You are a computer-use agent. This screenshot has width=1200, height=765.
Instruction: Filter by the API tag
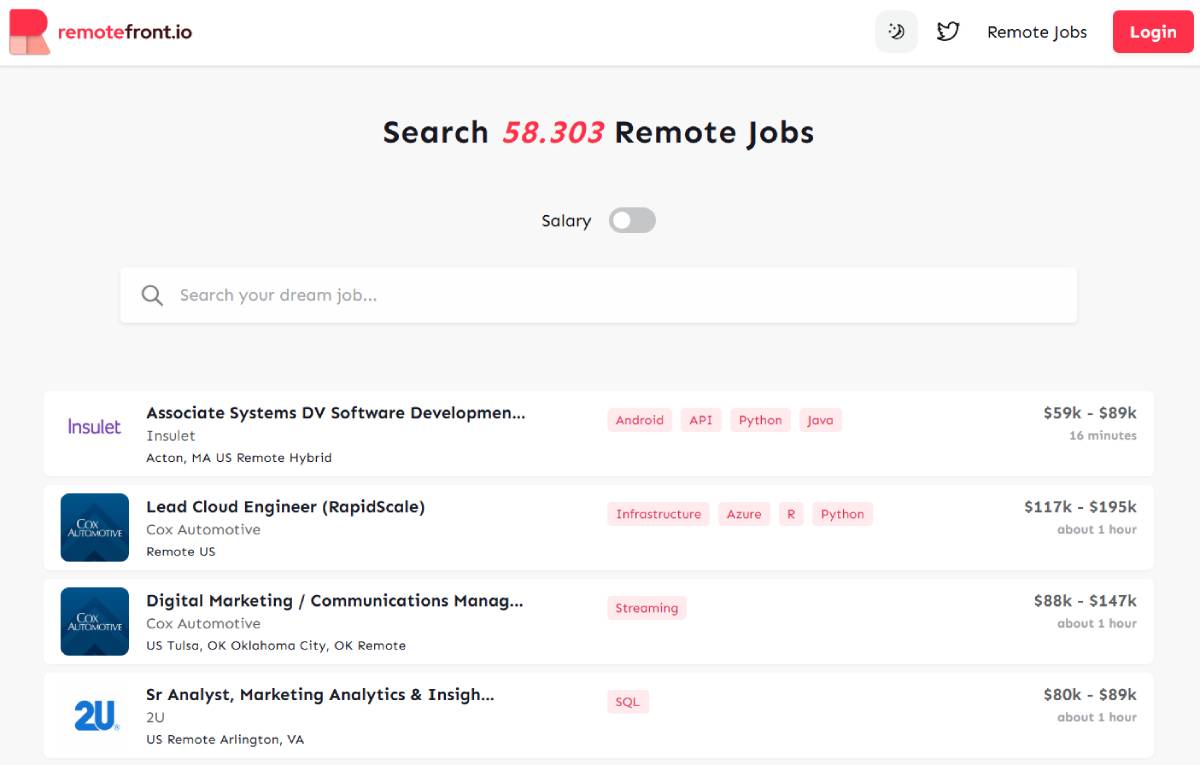(701, 420)
